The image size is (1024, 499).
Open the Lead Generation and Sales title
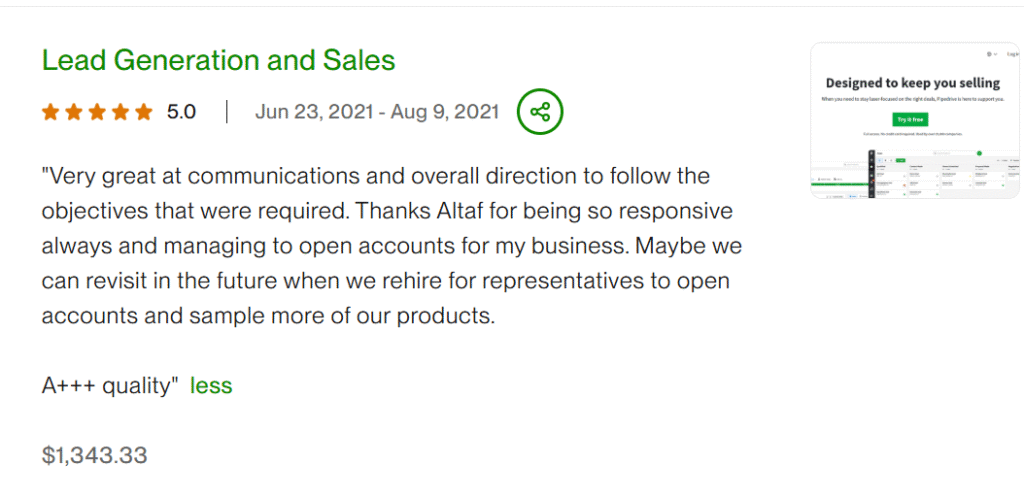219,60
